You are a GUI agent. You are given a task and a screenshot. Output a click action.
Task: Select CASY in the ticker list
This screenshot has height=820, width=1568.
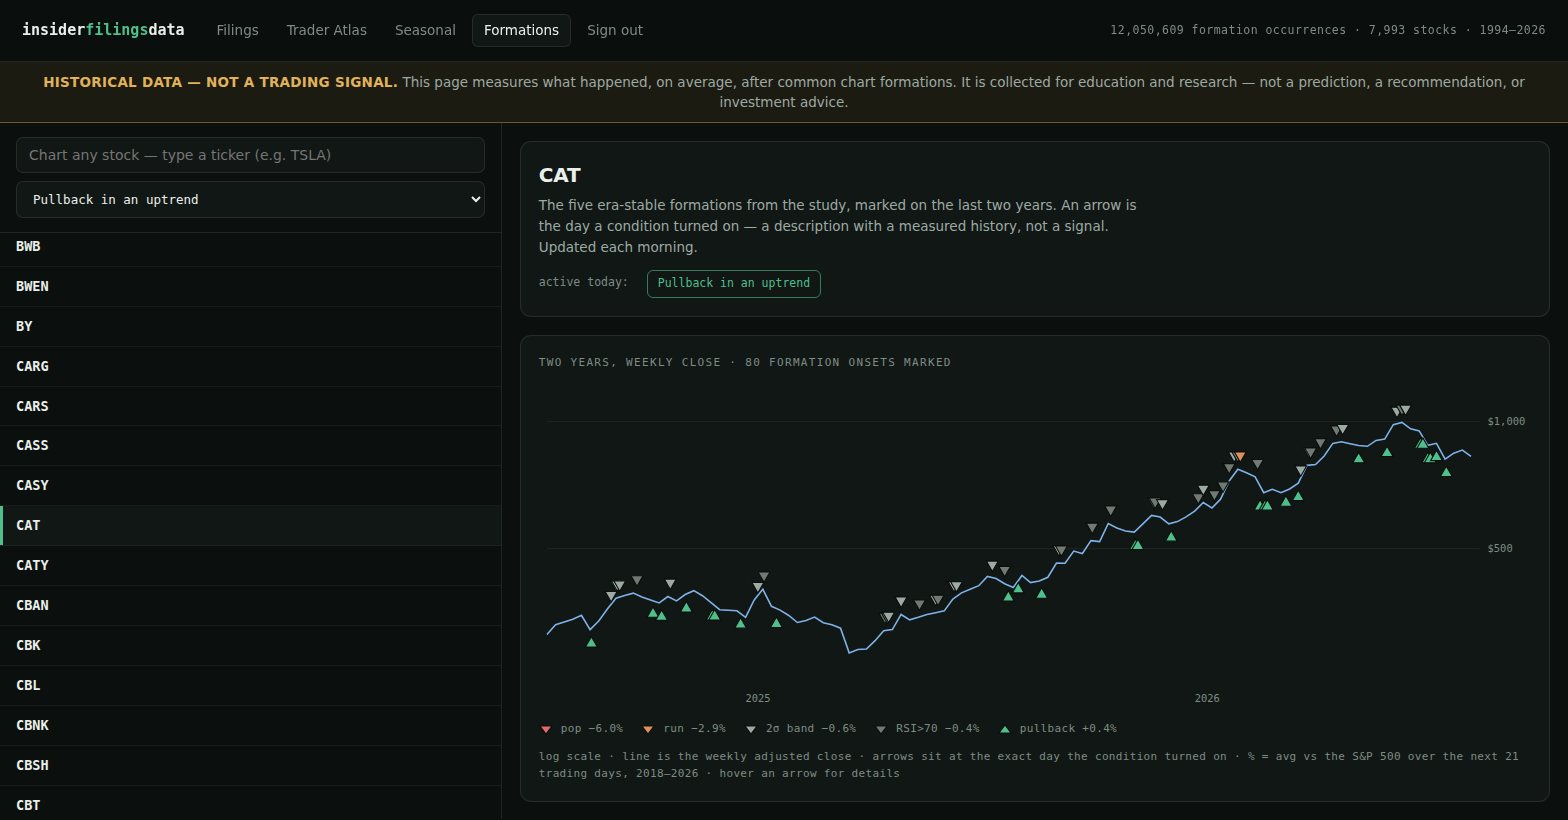[x=250, y=486]
